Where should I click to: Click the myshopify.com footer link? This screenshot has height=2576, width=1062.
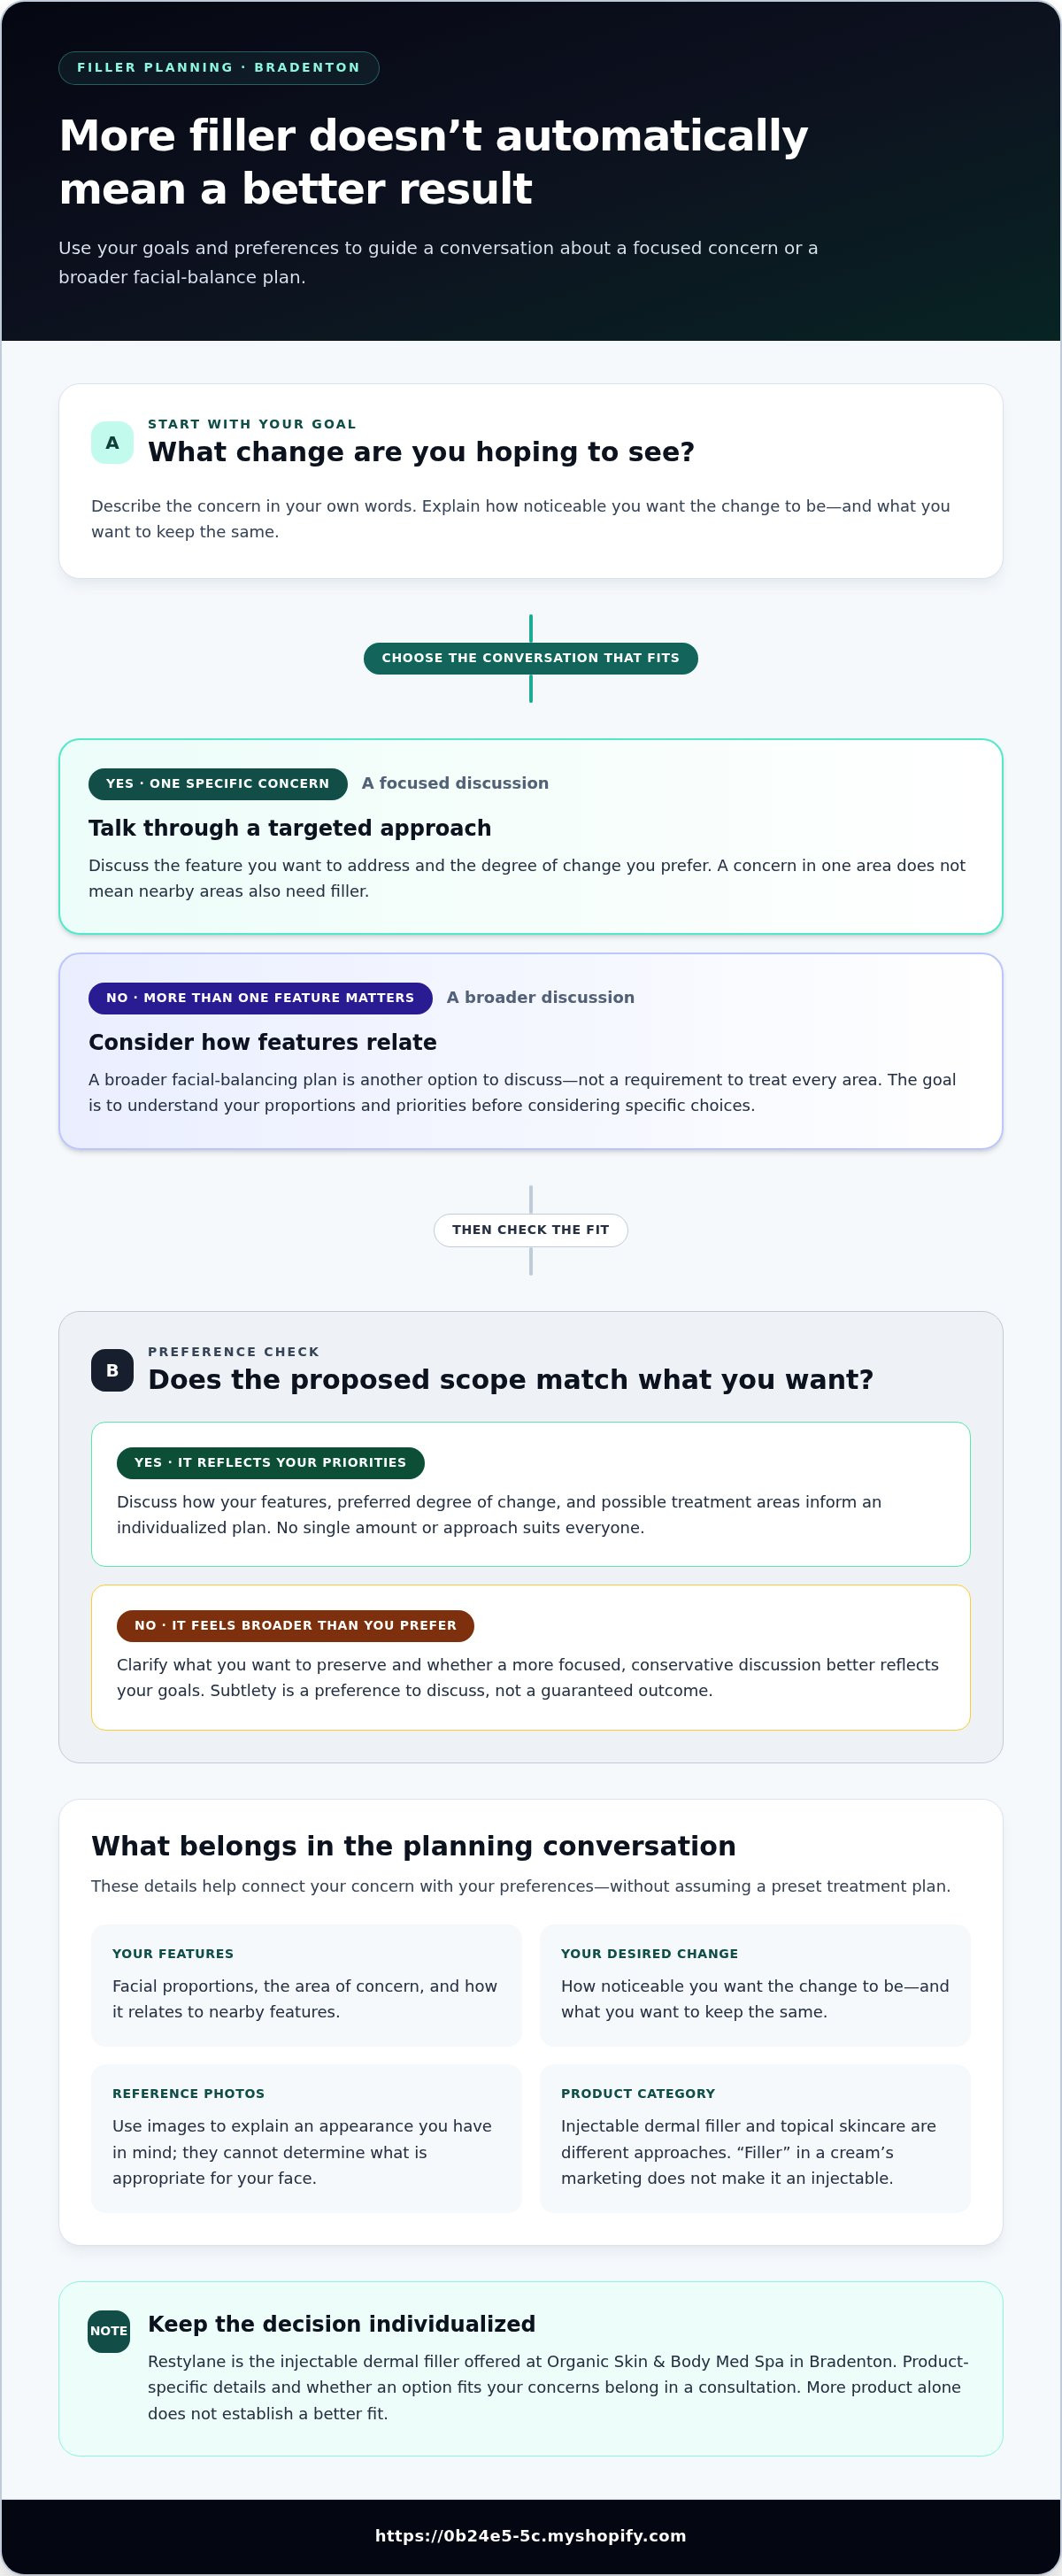[x=531, y=2535]
